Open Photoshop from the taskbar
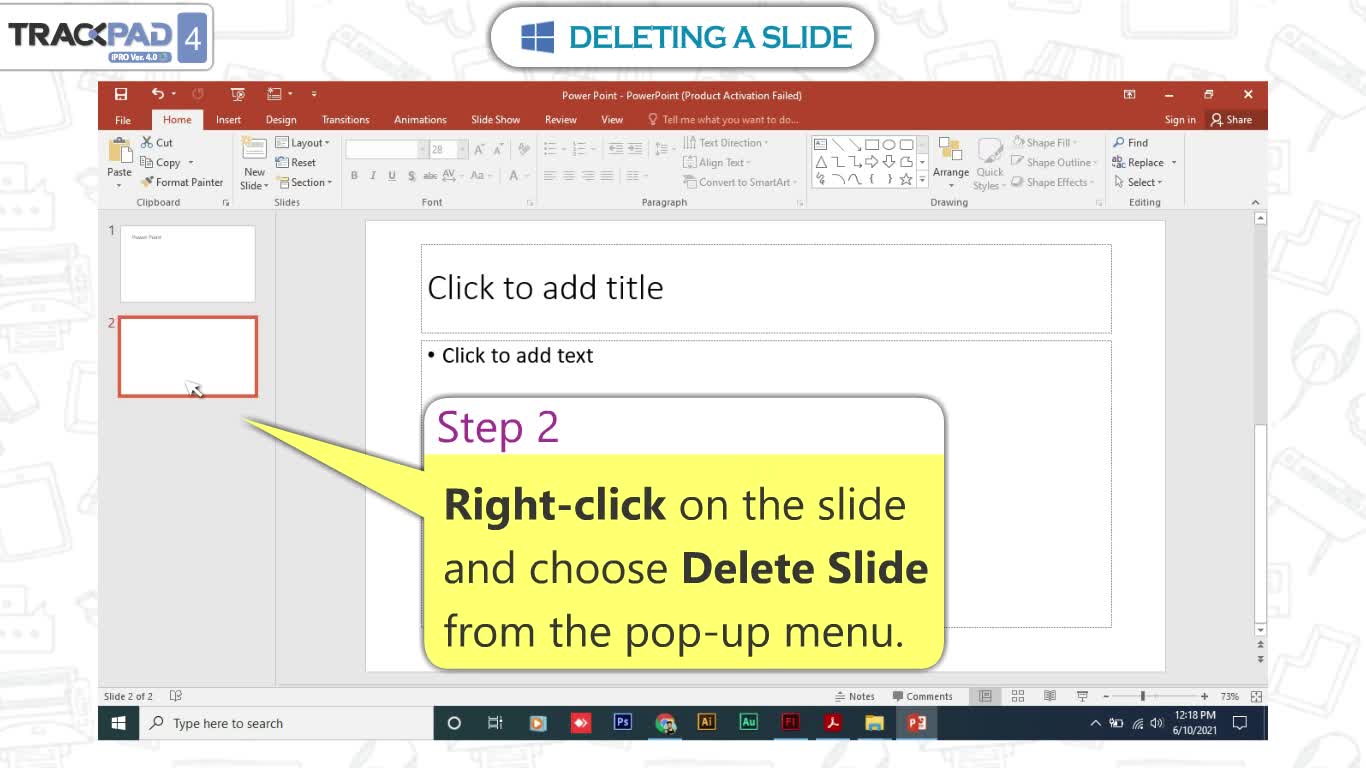The image size is (1366, 768). tap(623, 722)
